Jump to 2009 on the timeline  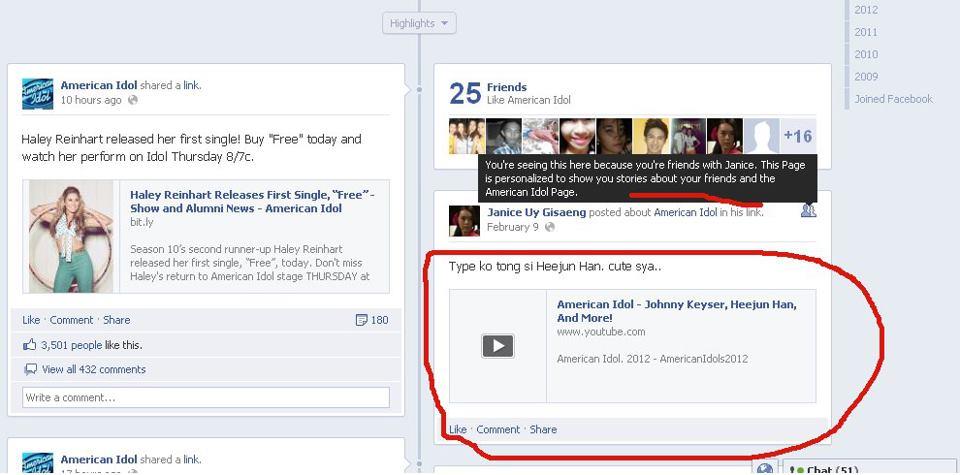tap(866, 77)
